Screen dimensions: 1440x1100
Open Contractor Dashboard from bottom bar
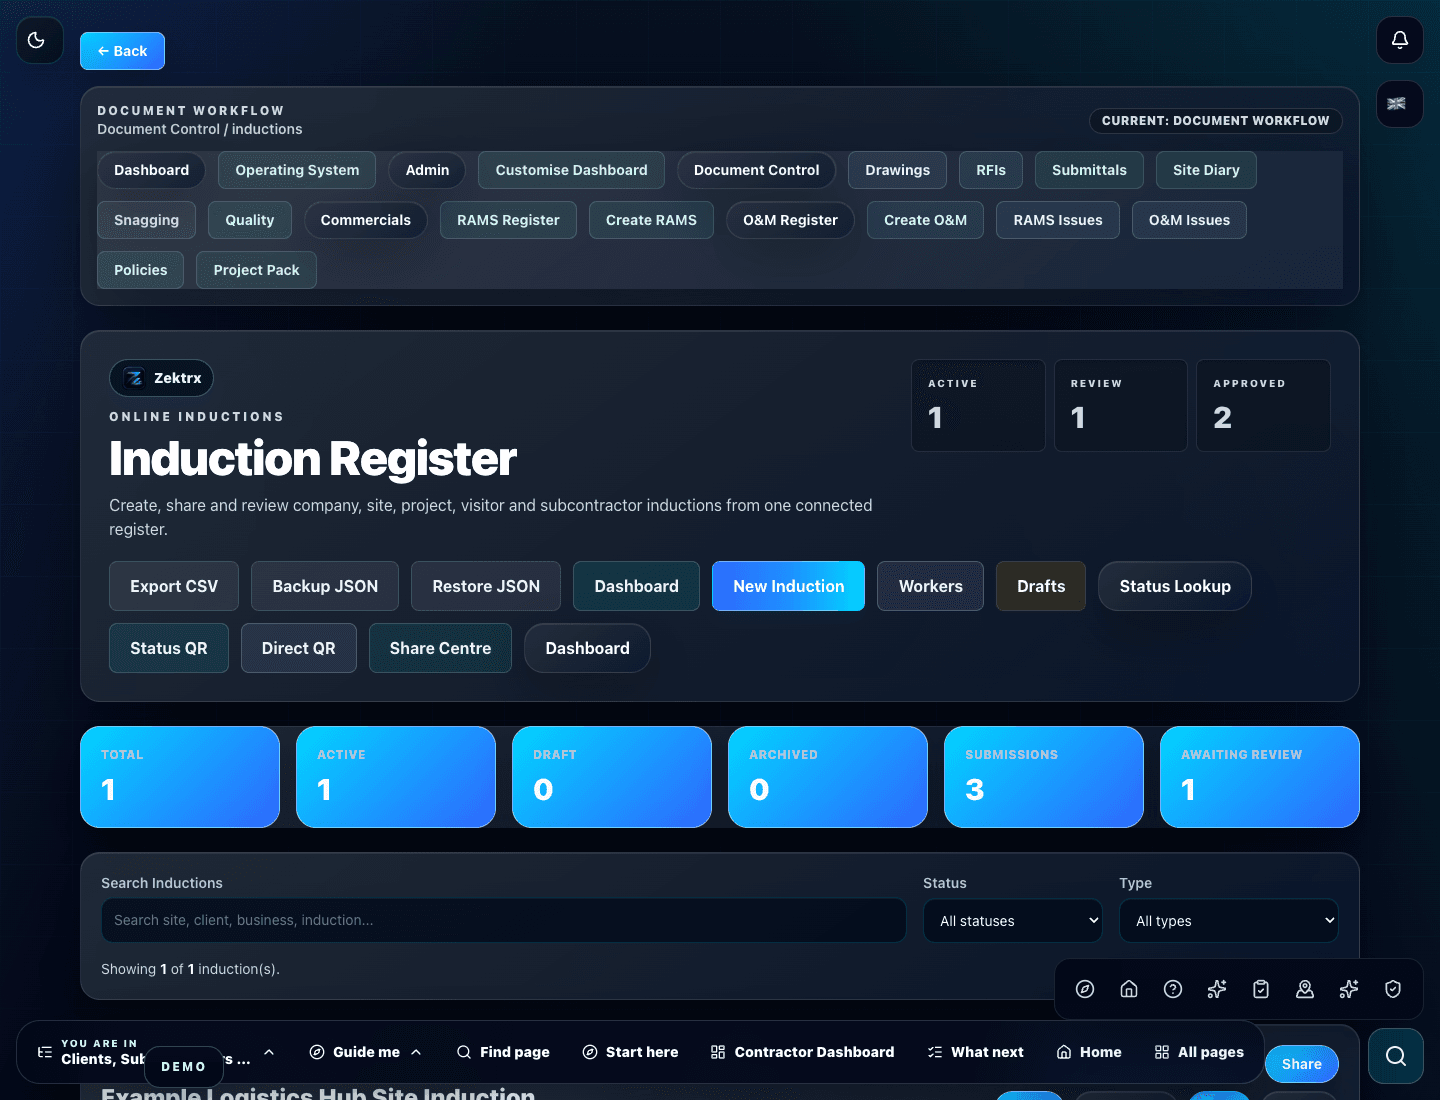[802, 1052]
